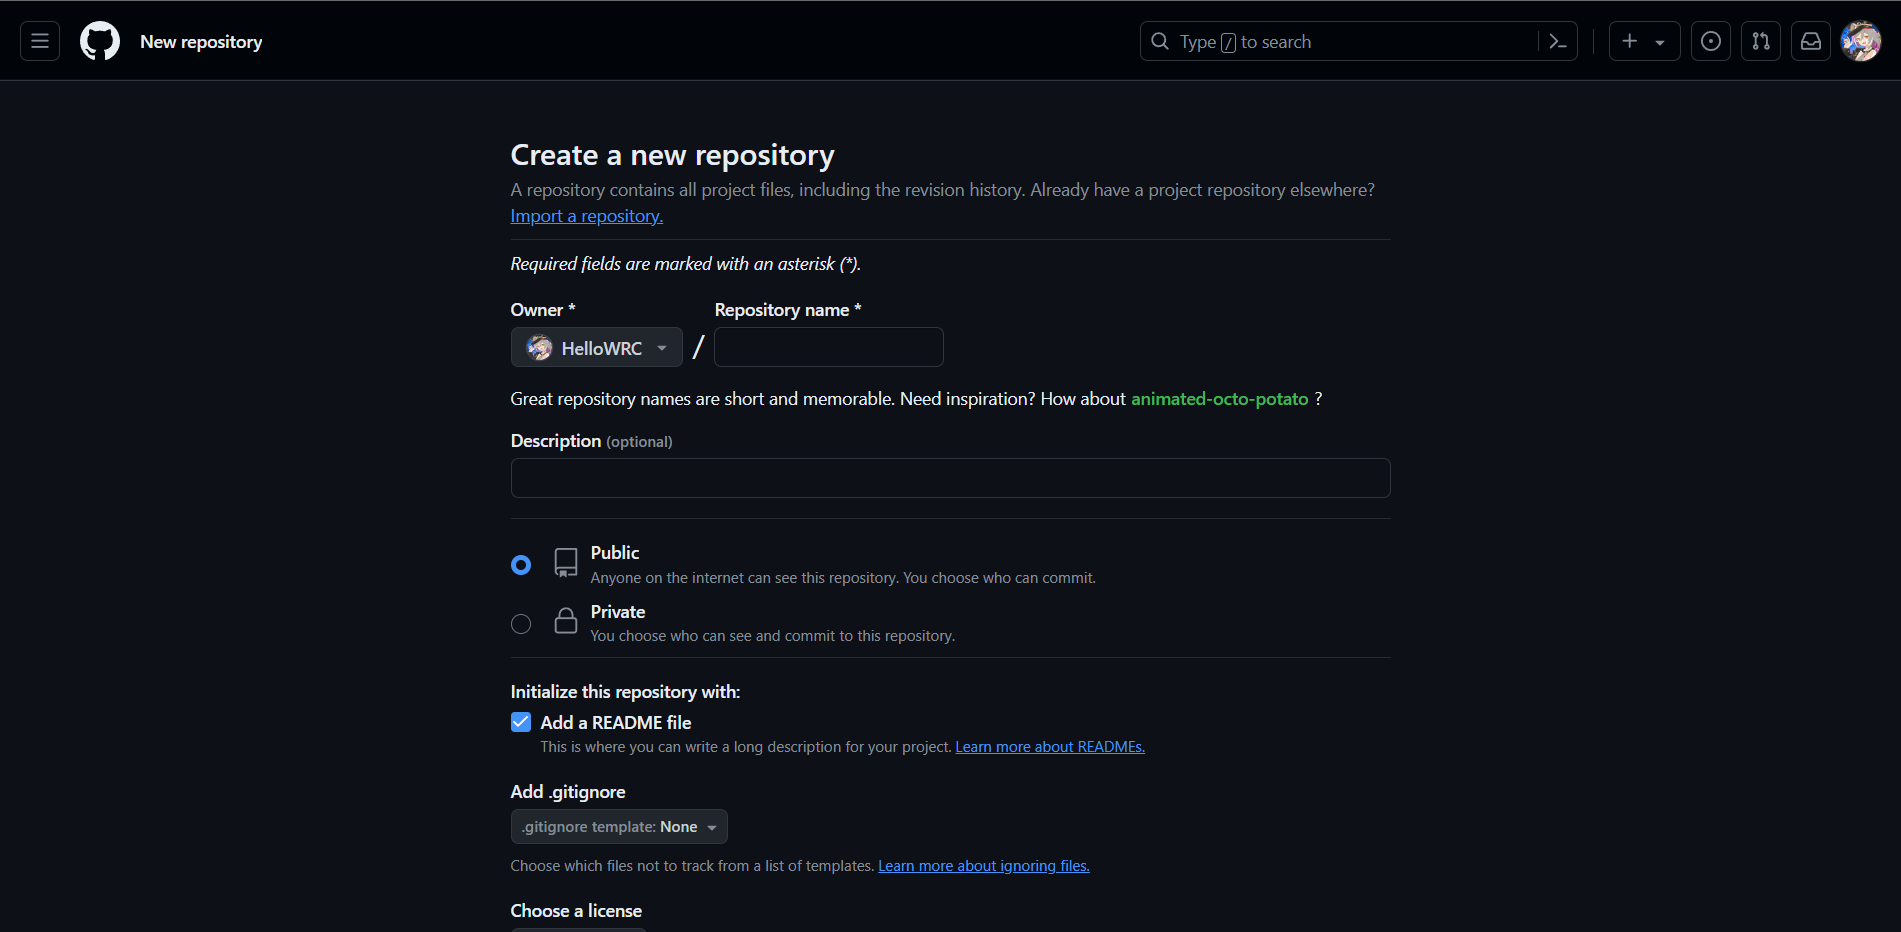Screen dimensions: 1901x932
Task: Click the GitHub Octocat logo
Action: tap(100, 41)
